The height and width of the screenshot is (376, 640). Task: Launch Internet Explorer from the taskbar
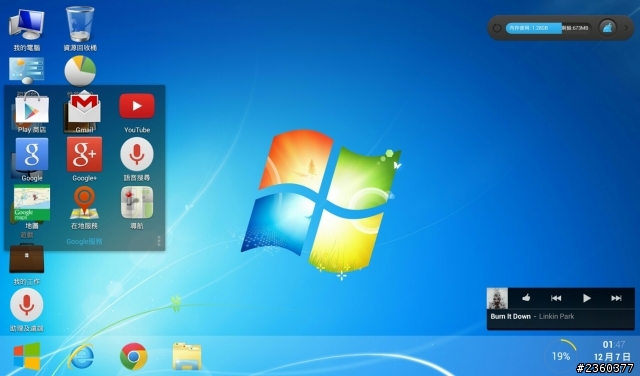coord(80,356)
